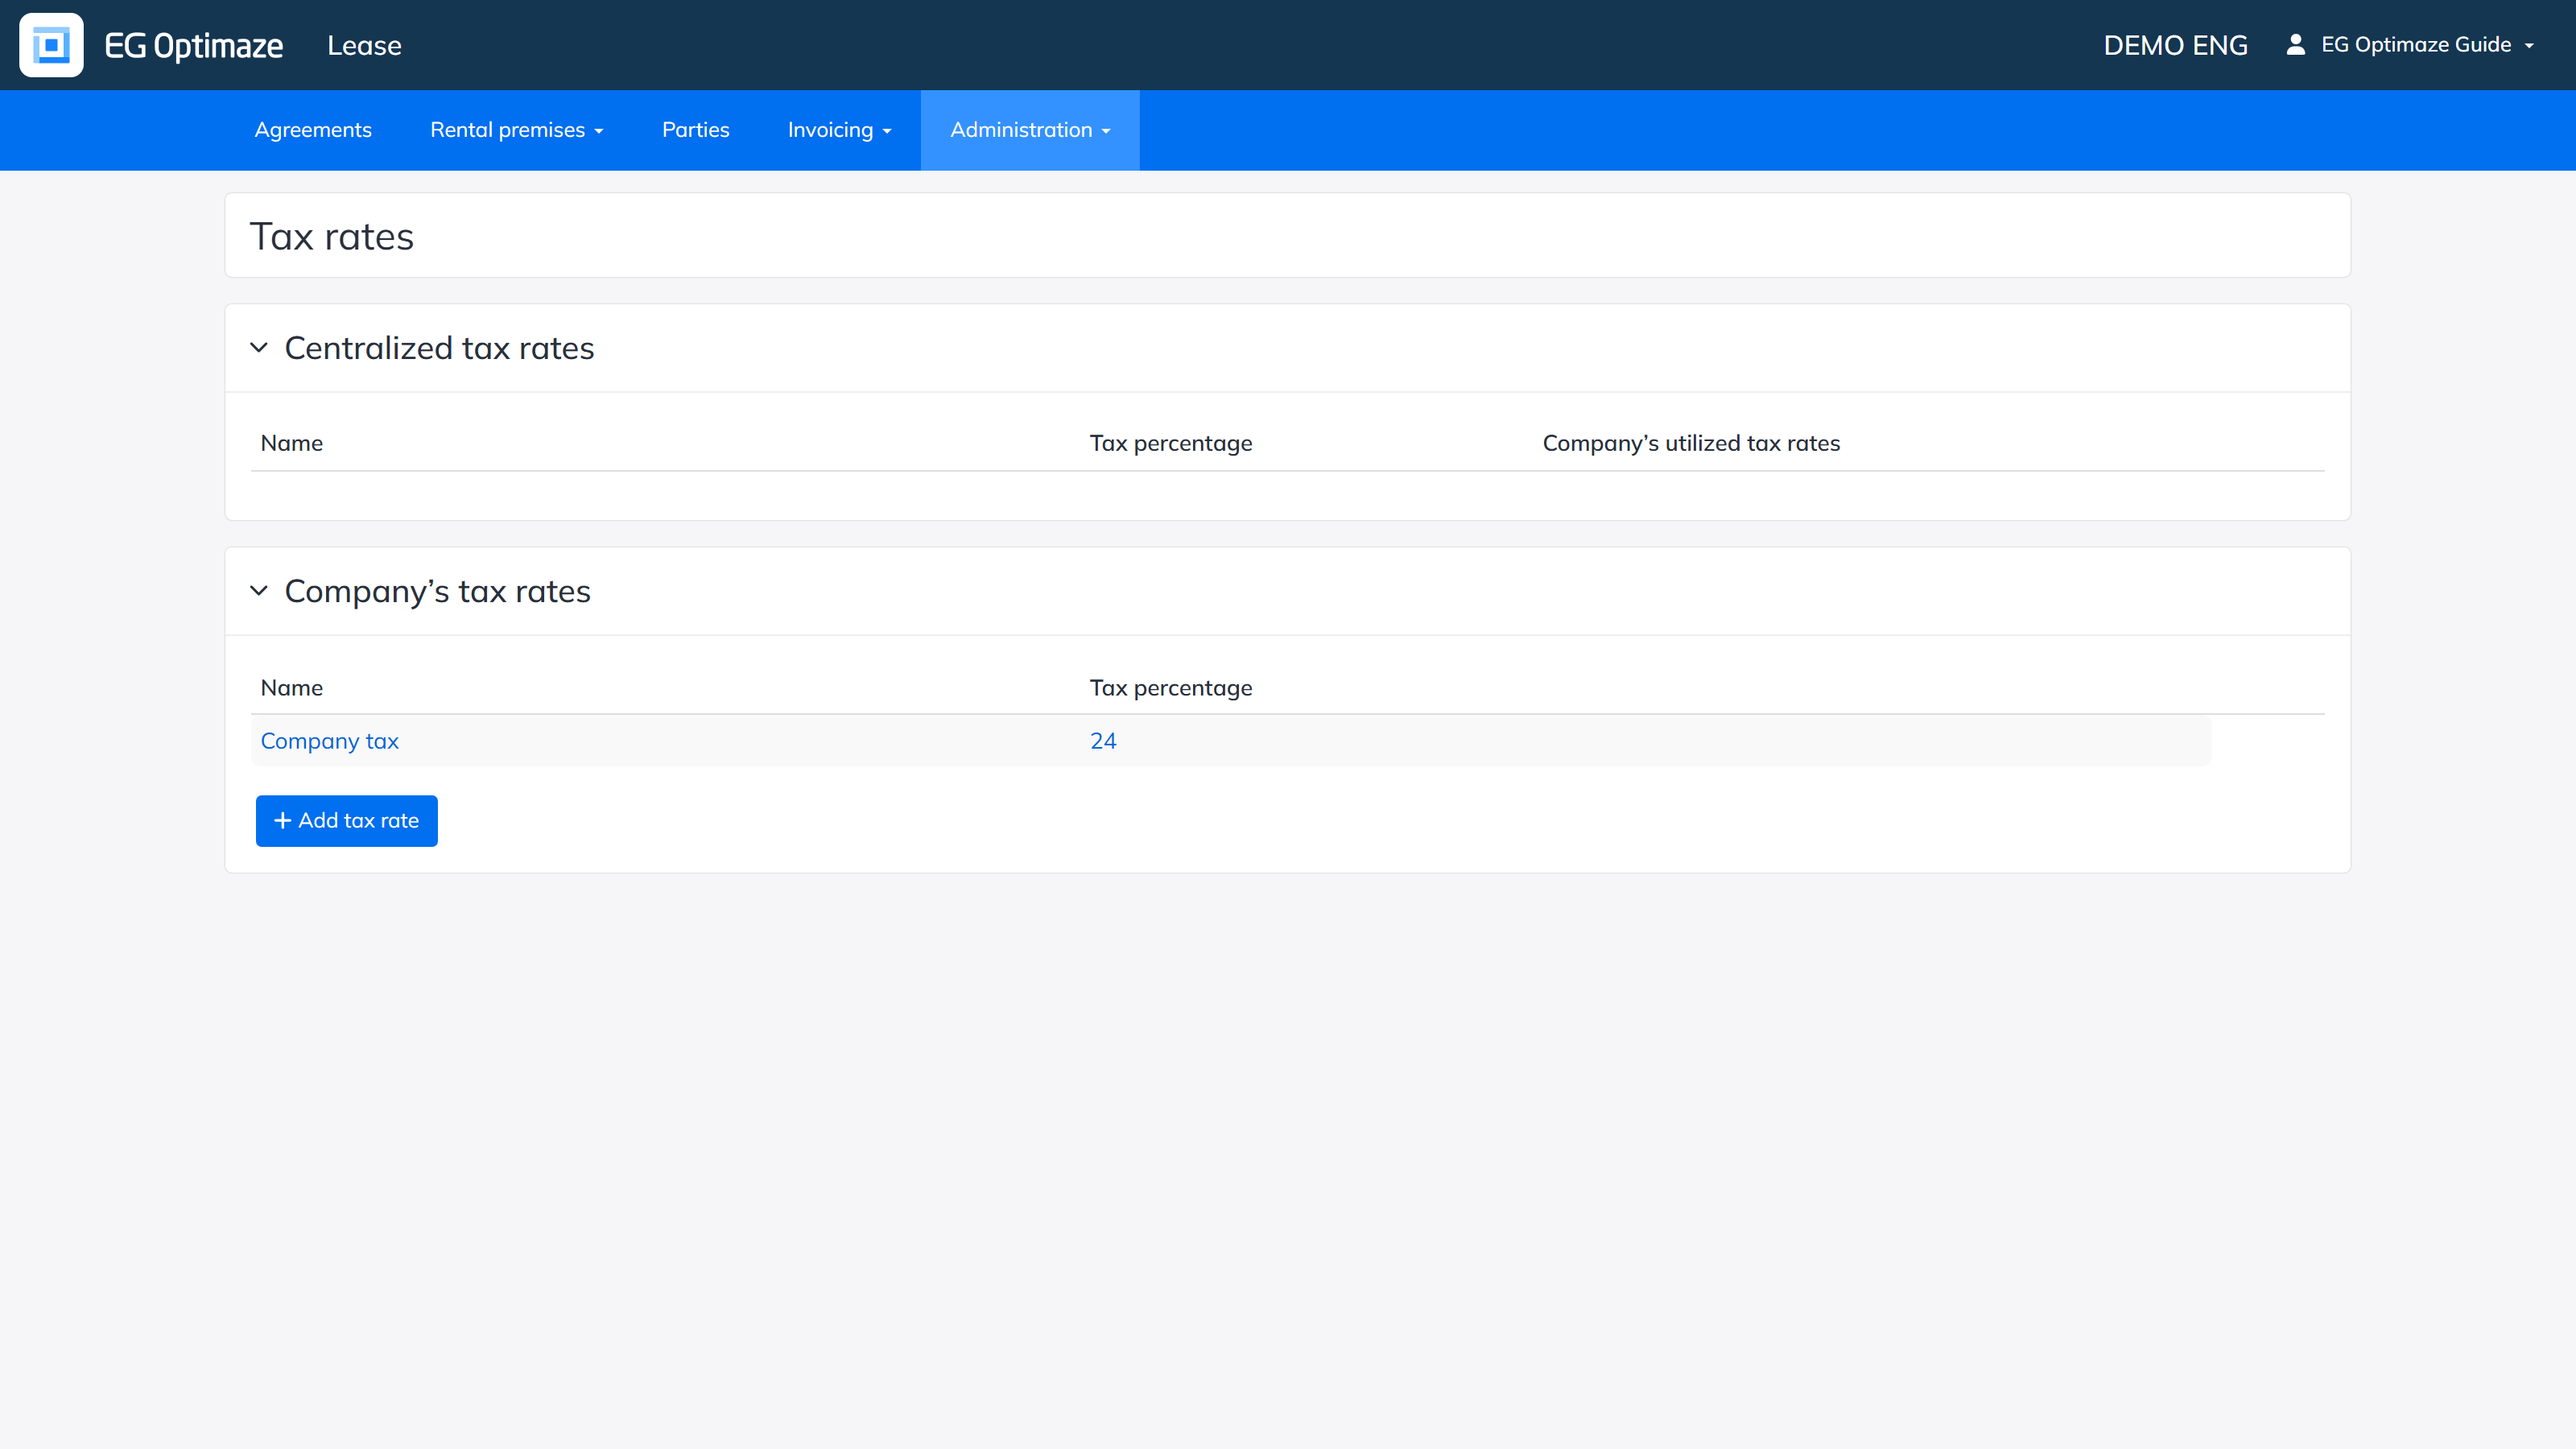Click Tax percentage header in Company's table
The height and width of the screenshot is (1449, 2576).
(x=1171, y=688)
